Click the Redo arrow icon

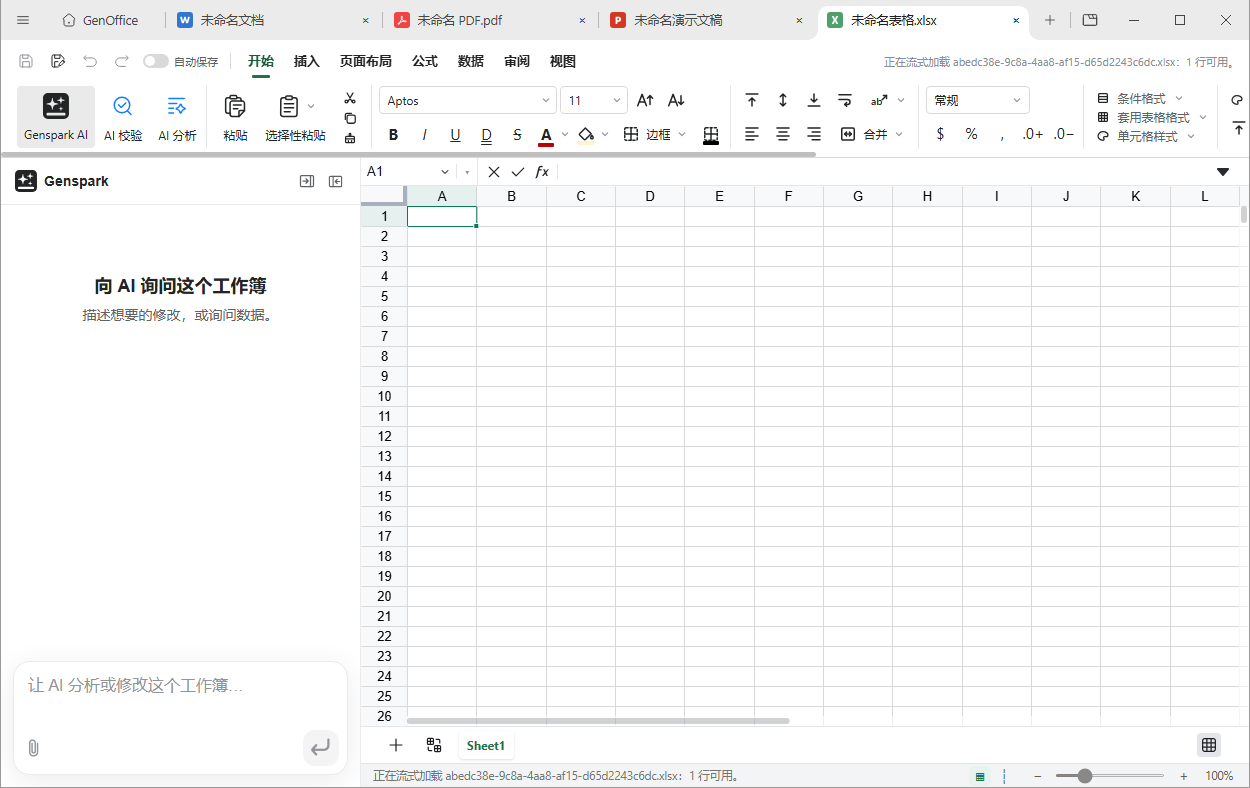(x=122, y=61)
